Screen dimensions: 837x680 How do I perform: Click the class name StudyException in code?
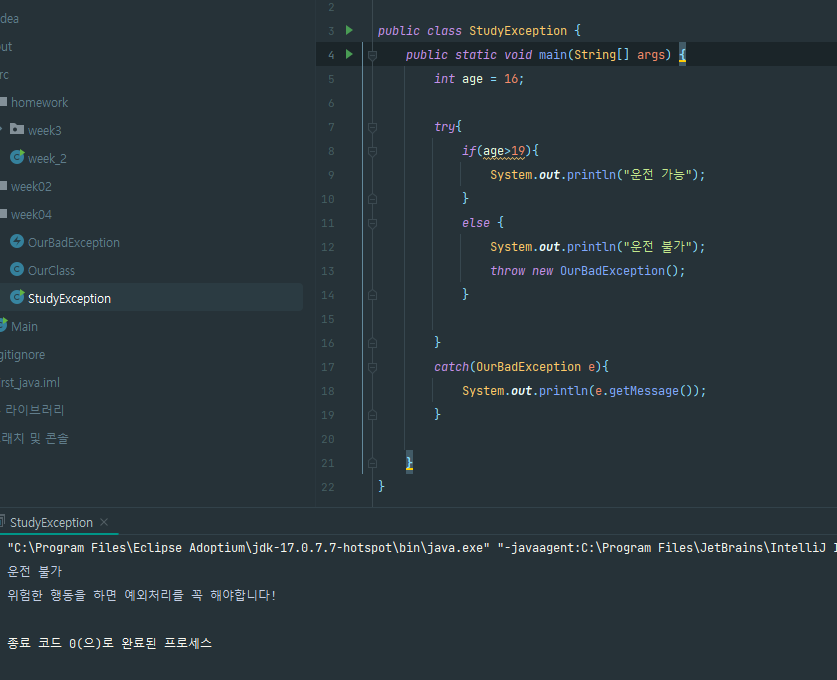[518, 31]
